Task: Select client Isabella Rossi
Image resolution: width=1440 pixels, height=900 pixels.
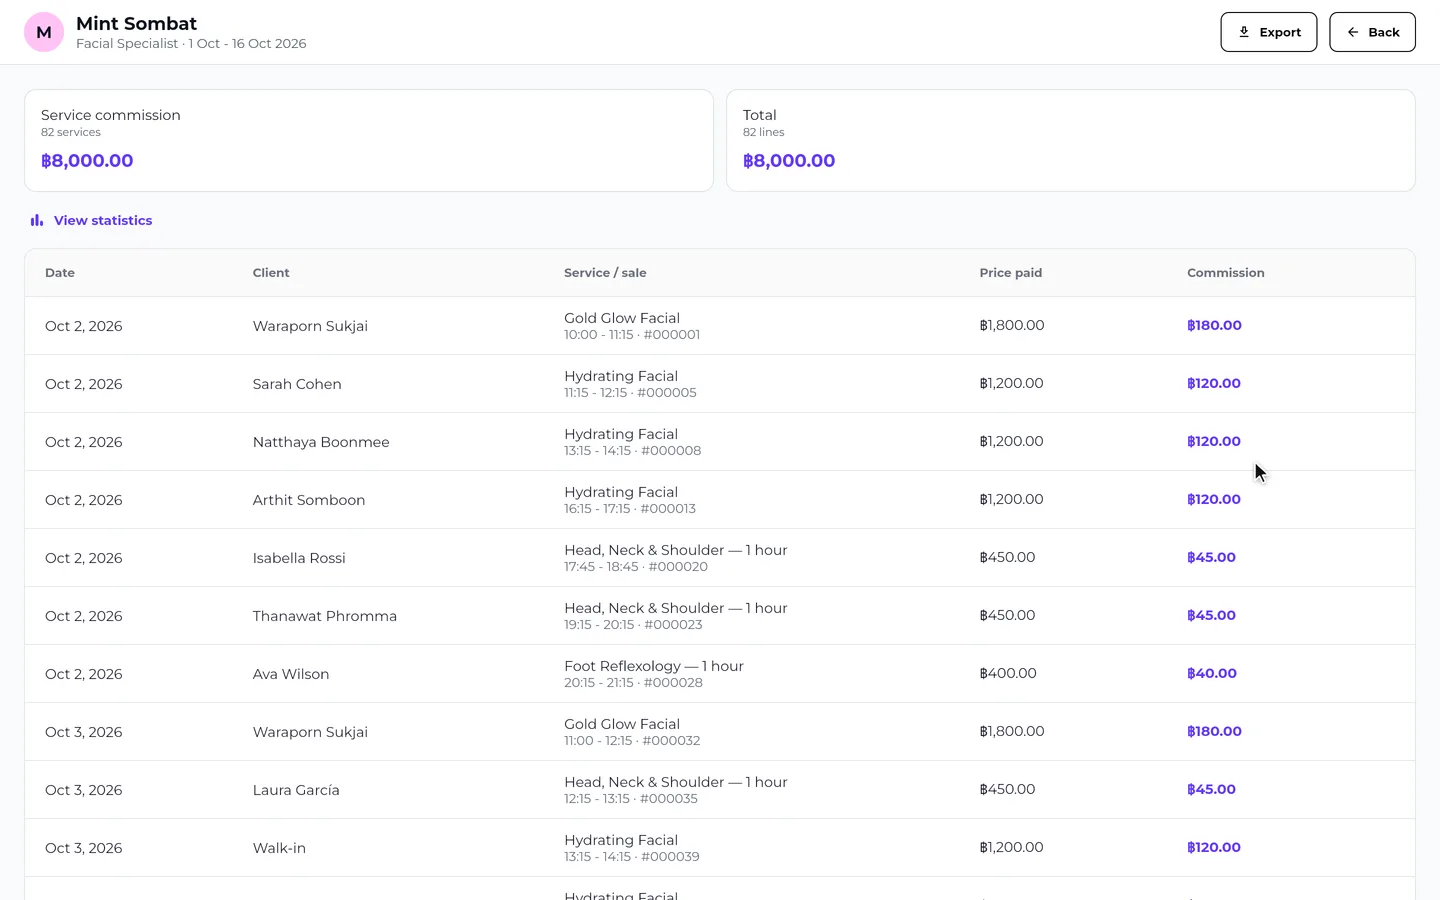Action: tap(299, 558)
